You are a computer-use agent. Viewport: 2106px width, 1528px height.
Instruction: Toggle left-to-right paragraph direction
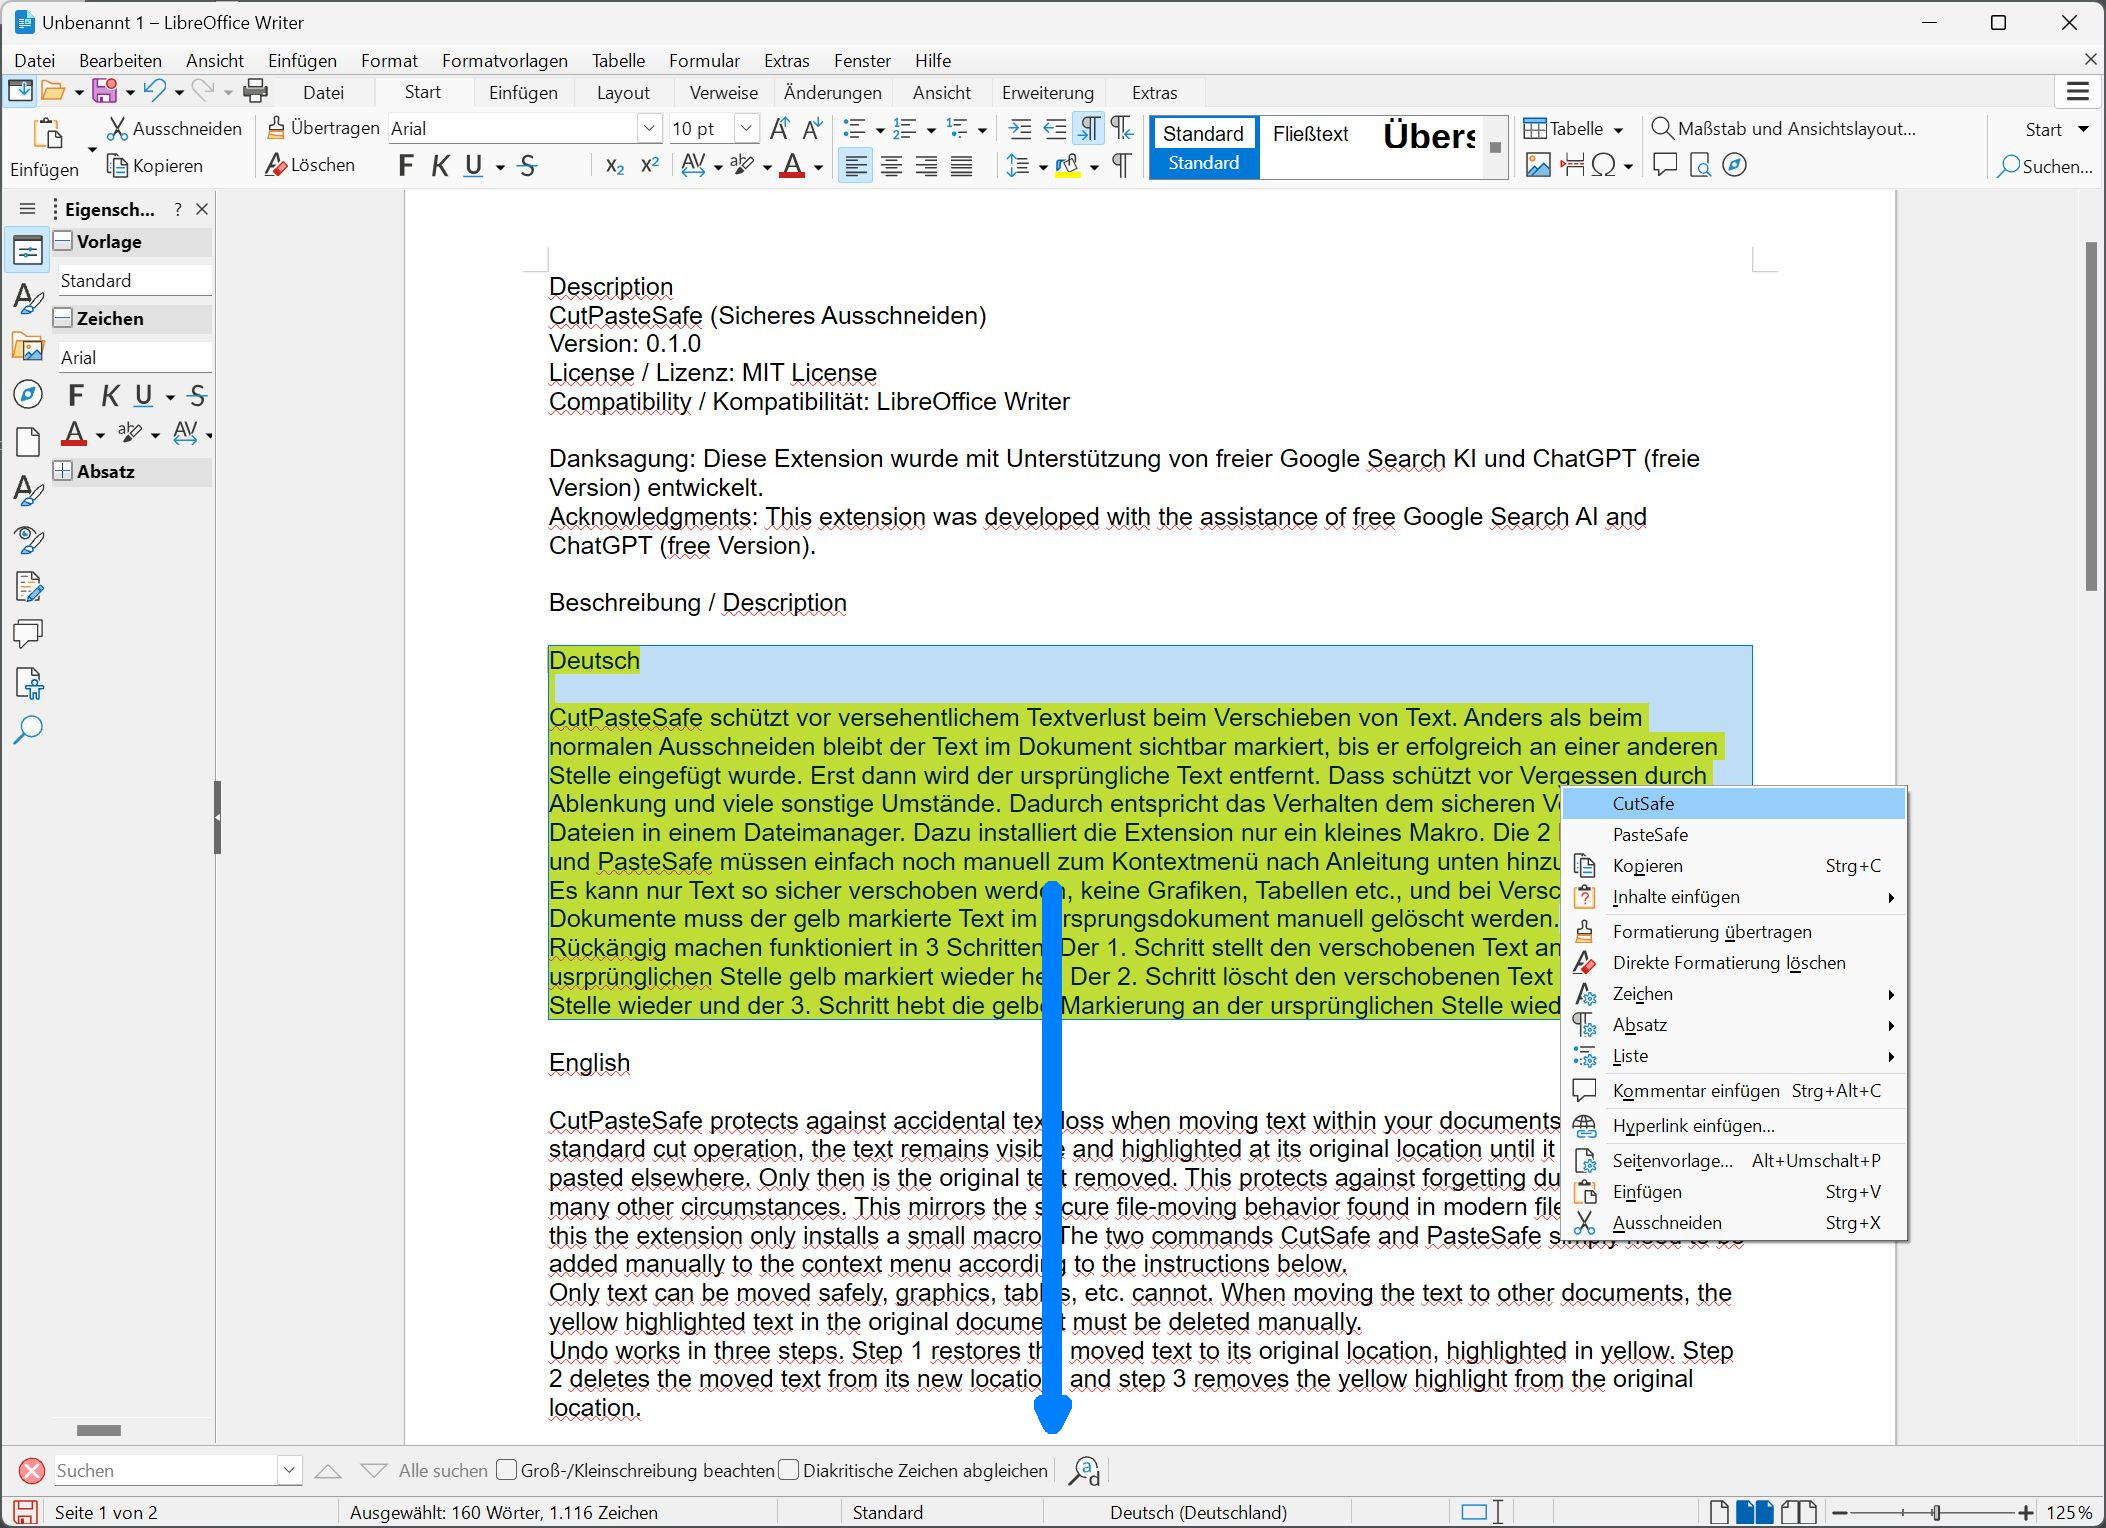point(1088,128)
